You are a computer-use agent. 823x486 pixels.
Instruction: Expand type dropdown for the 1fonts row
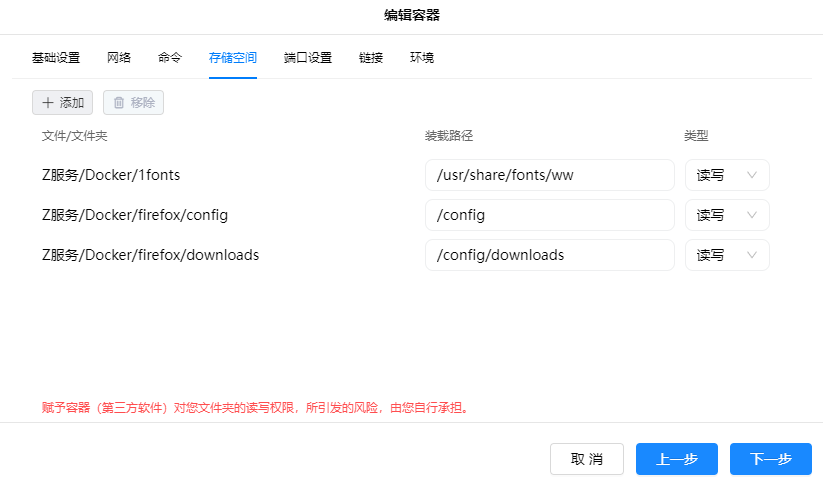(x=727, y=175)
